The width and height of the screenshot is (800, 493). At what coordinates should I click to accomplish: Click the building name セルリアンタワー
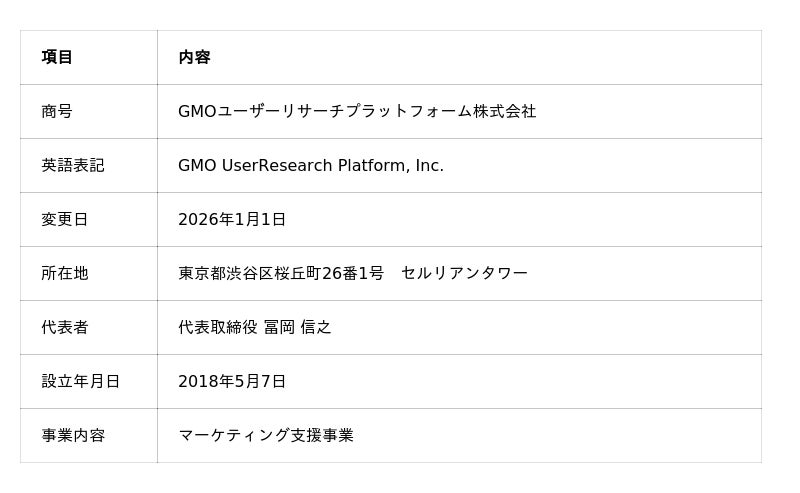[464, 274]
